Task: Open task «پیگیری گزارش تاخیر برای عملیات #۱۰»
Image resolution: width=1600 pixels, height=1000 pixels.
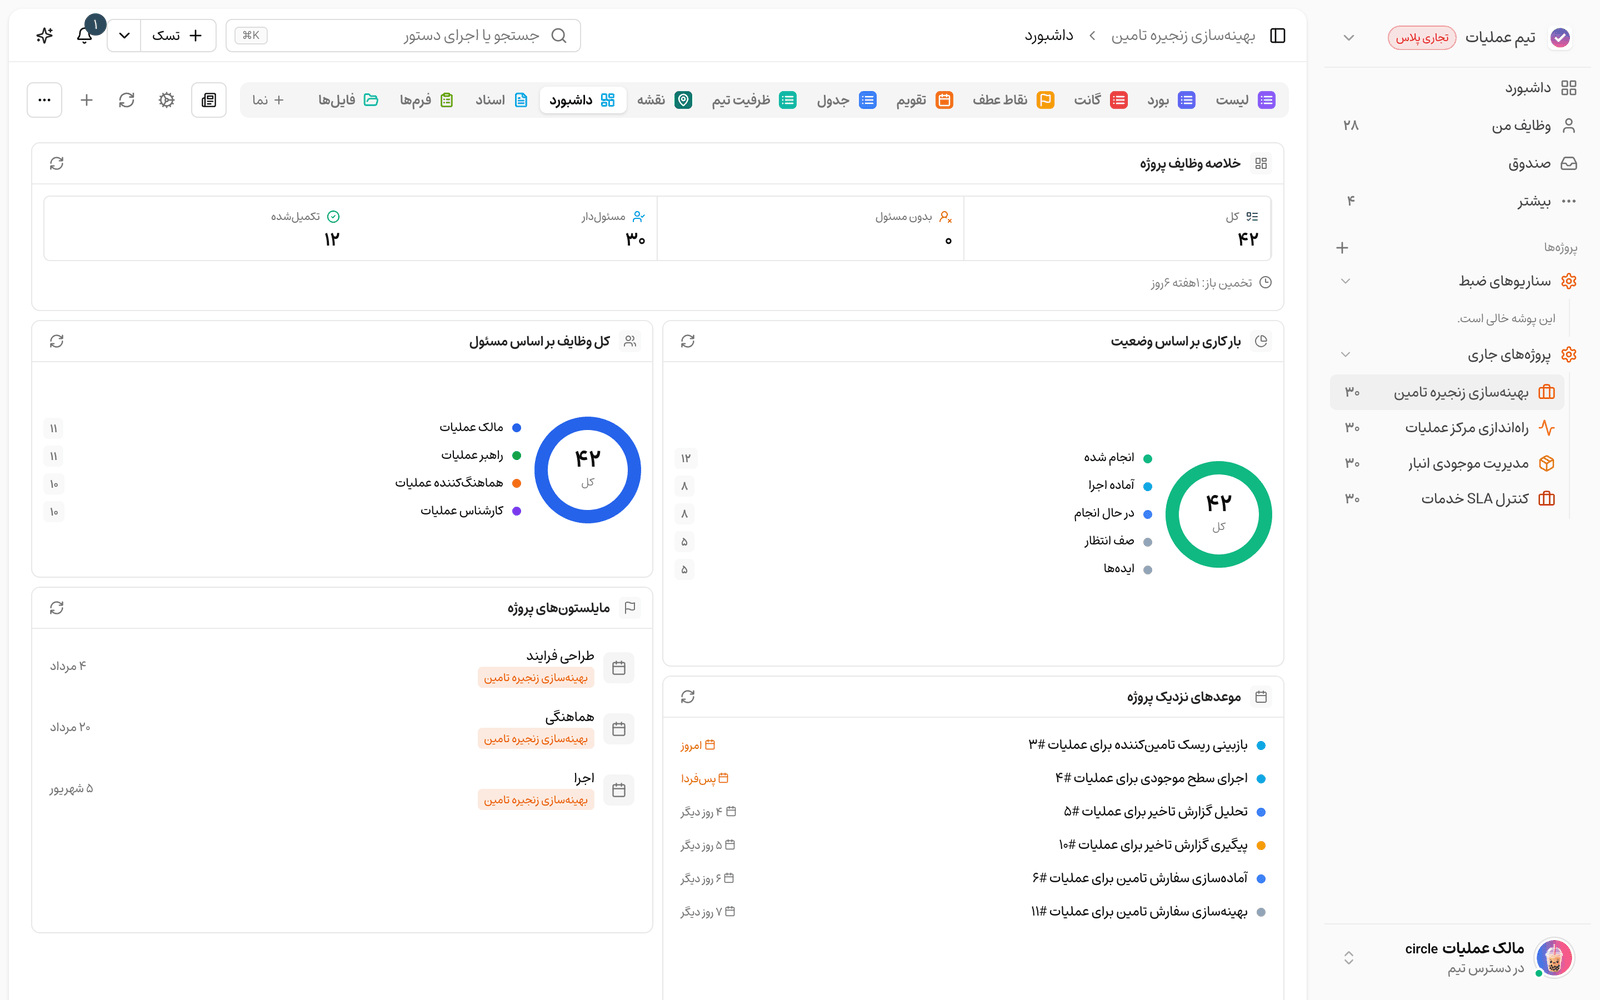Action: pyautogui.click(x=1153, y=845)
